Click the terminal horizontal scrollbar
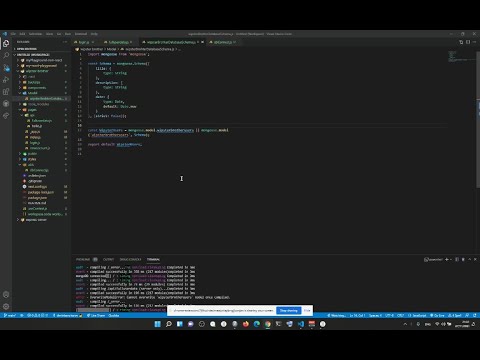 coord(93,310)
